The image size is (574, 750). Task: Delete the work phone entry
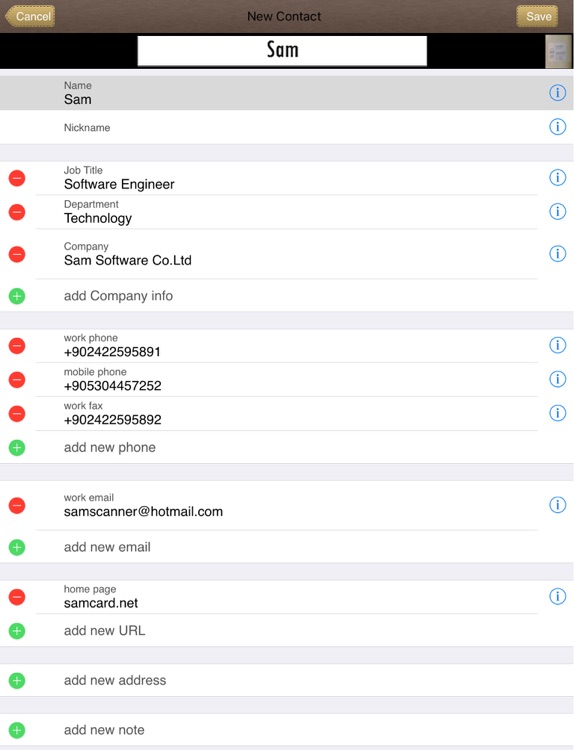17,346
